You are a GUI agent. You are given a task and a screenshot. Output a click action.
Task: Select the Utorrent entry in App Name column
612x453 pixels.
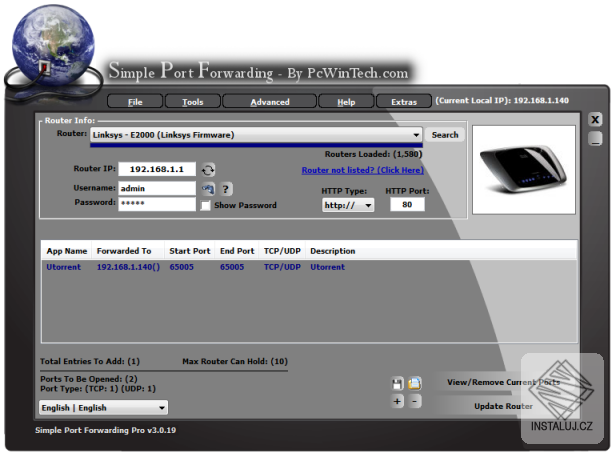coord(64,267)
